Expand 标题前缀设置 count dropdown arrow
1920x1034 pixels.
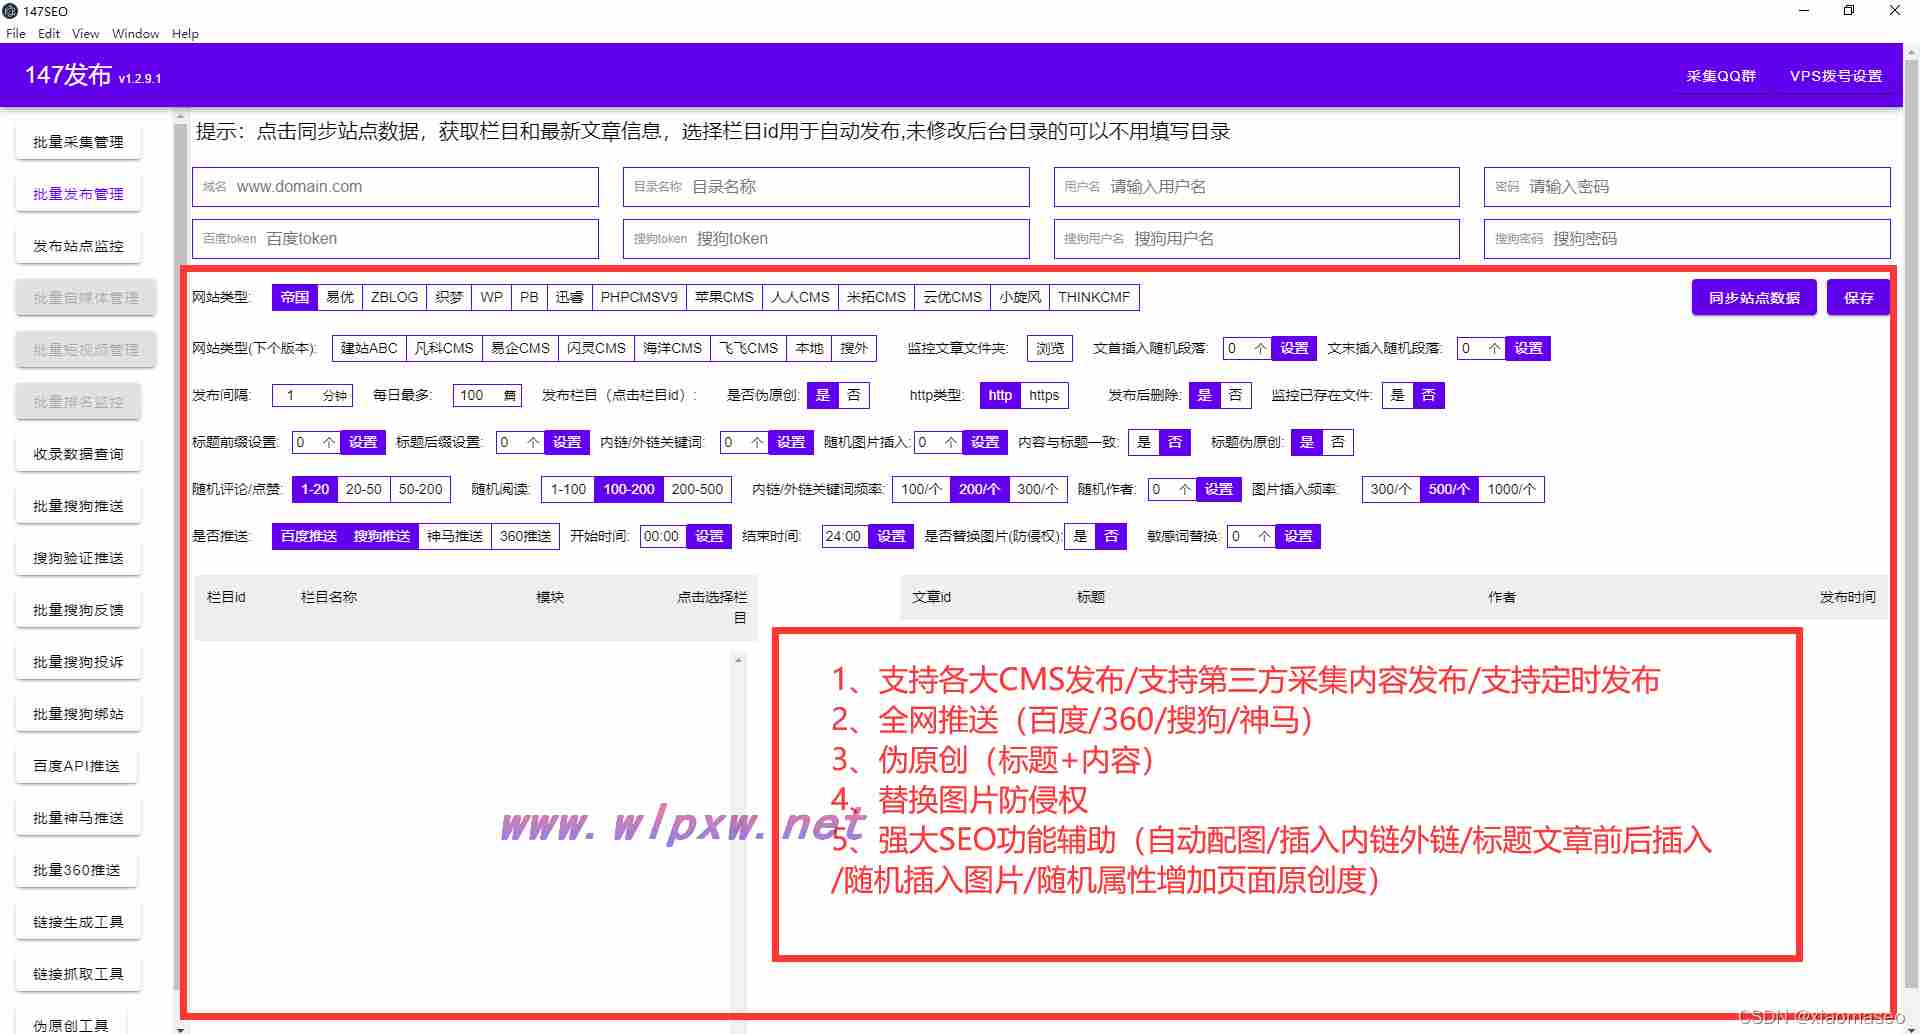(x=328, y=442)
